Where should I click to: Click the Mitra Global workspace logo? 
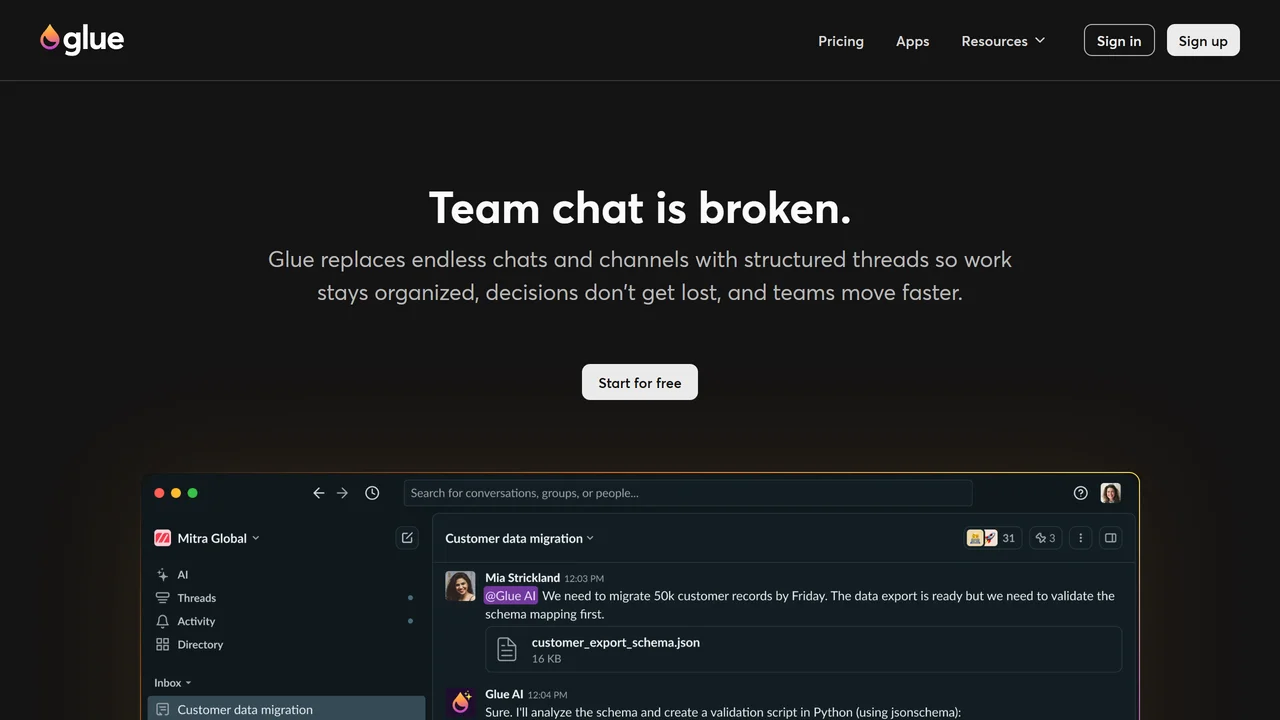162,538
